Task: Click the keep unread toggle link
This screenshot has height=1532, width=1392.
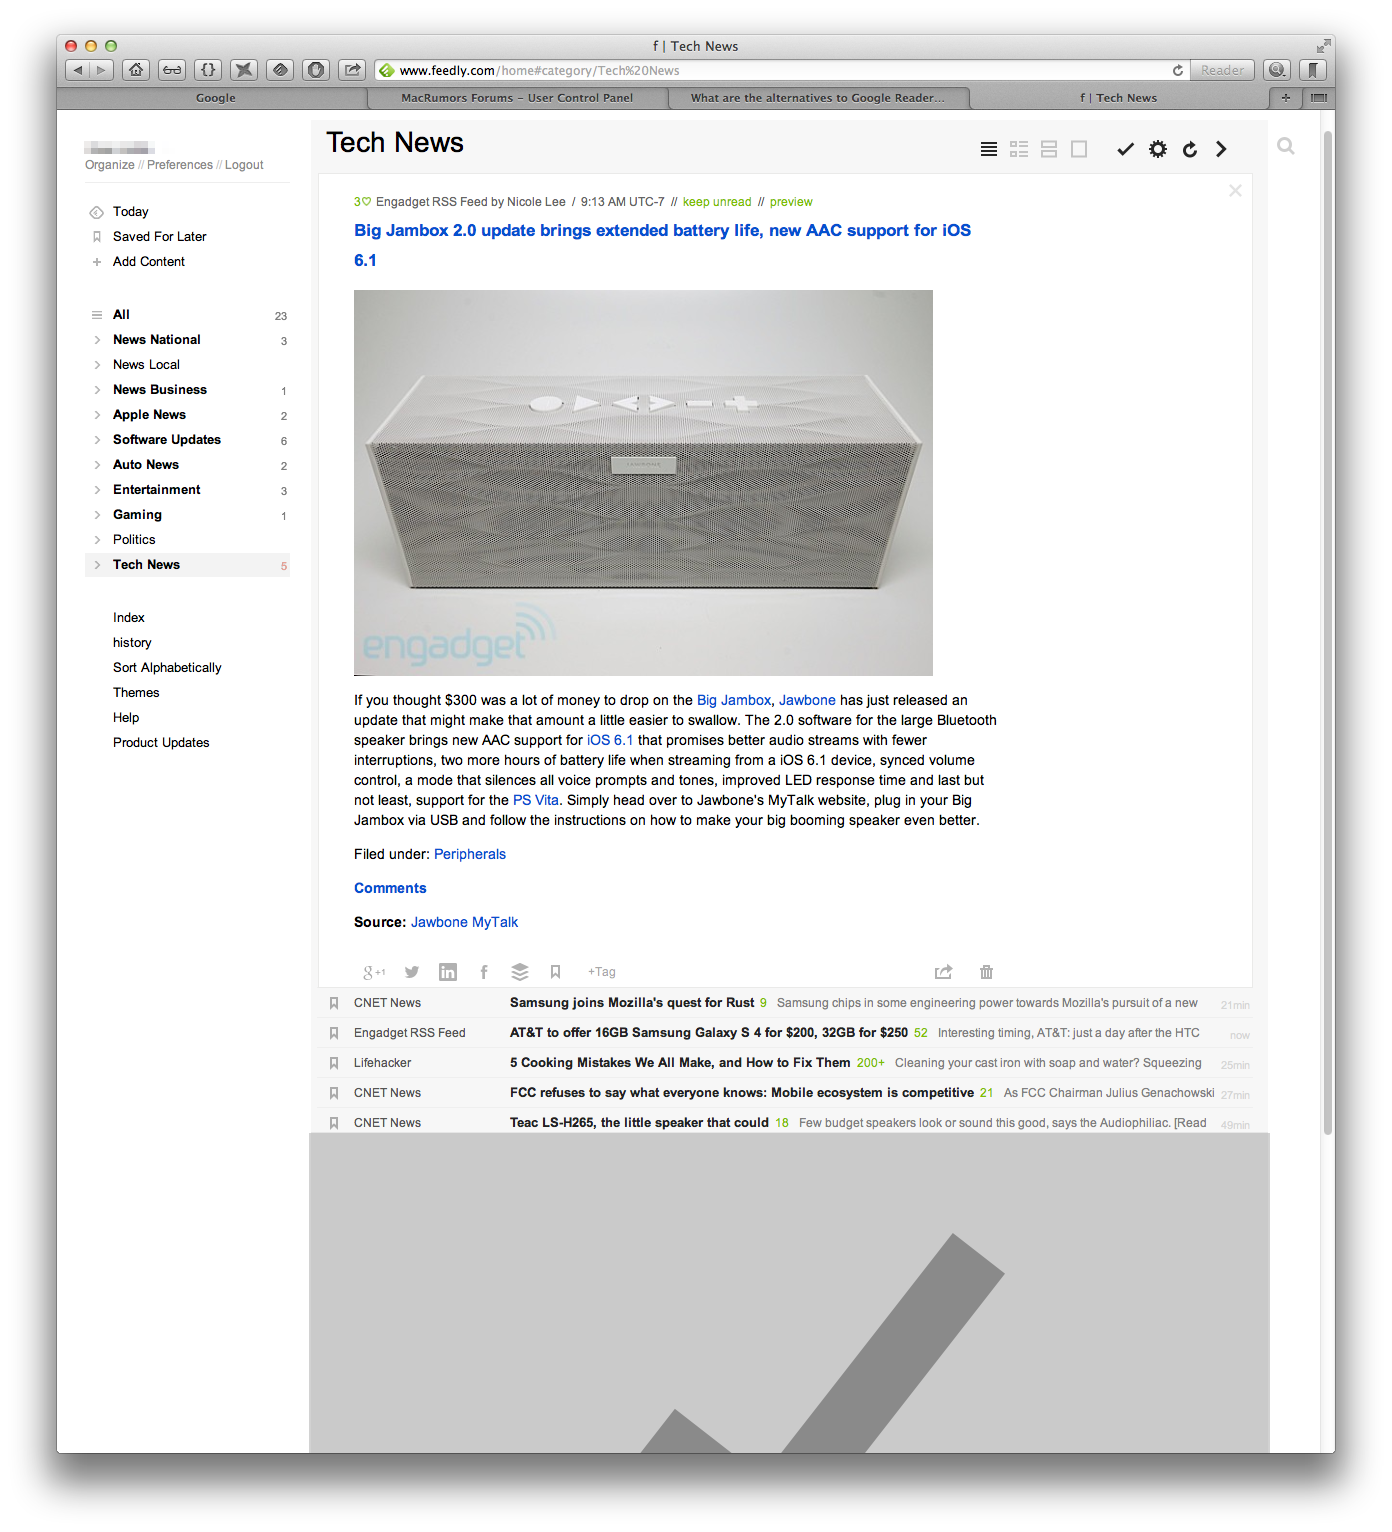Action: tap(717, 202)
